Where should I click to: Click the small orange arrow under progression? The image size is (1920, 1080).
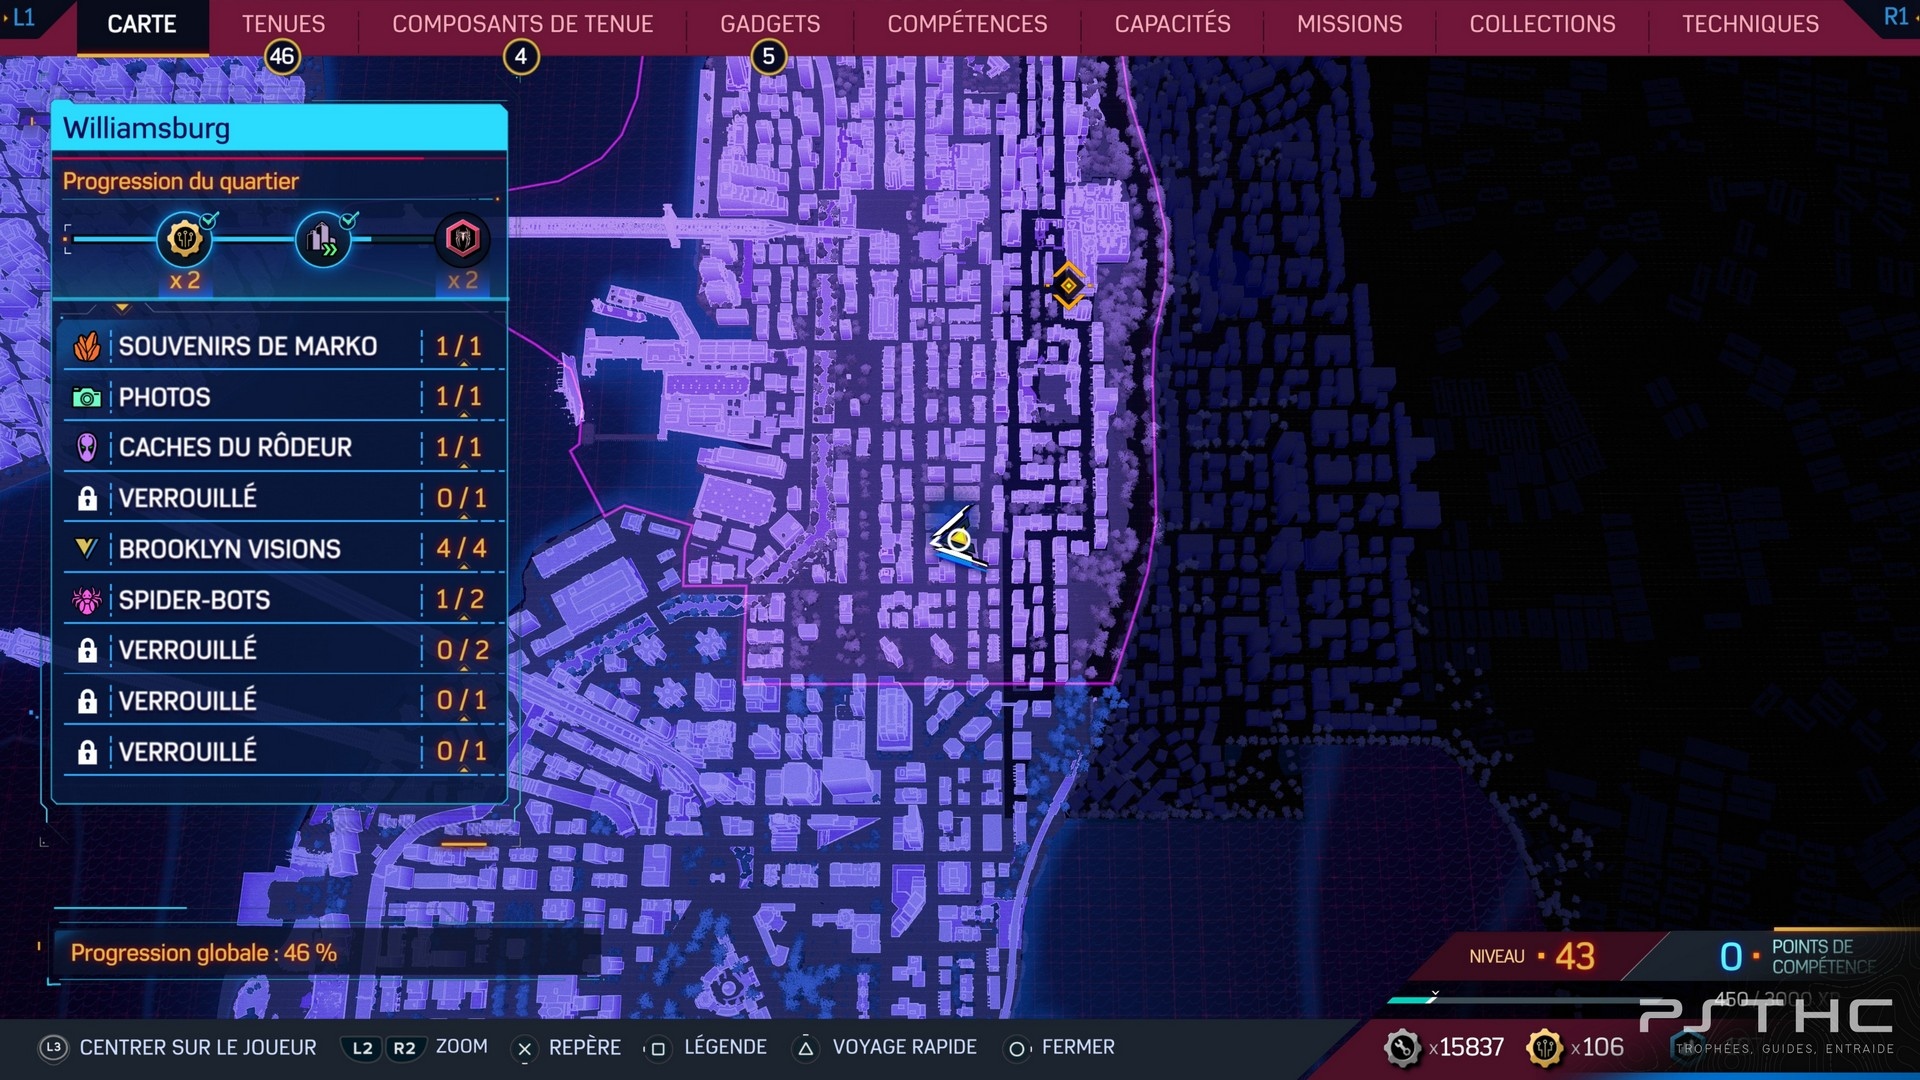pos(122,308)
